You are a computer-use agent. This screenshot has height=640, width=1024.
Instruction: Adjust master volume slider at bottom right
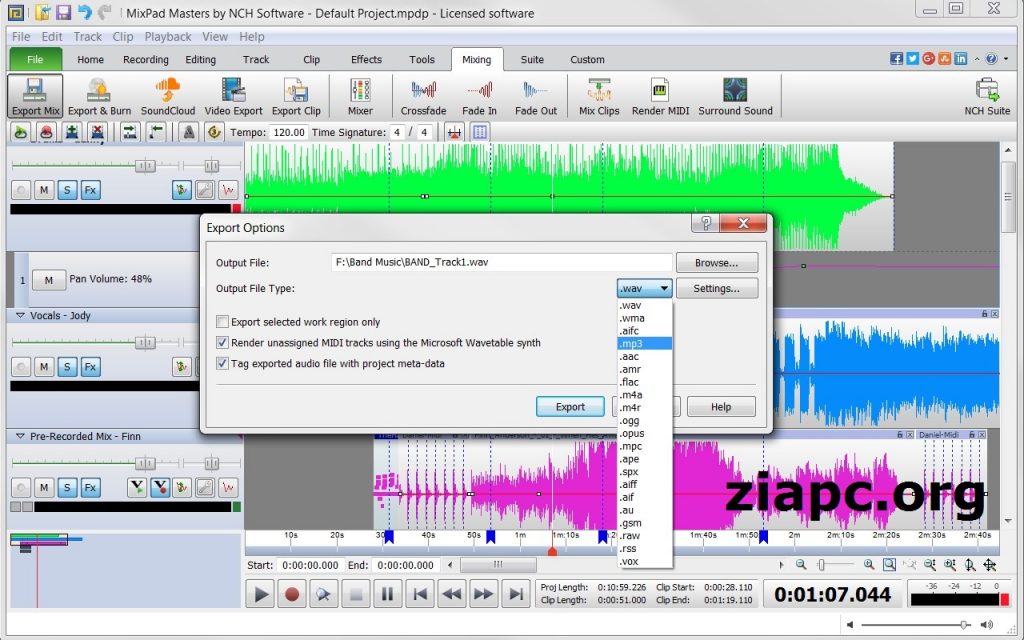click(964, 625)
